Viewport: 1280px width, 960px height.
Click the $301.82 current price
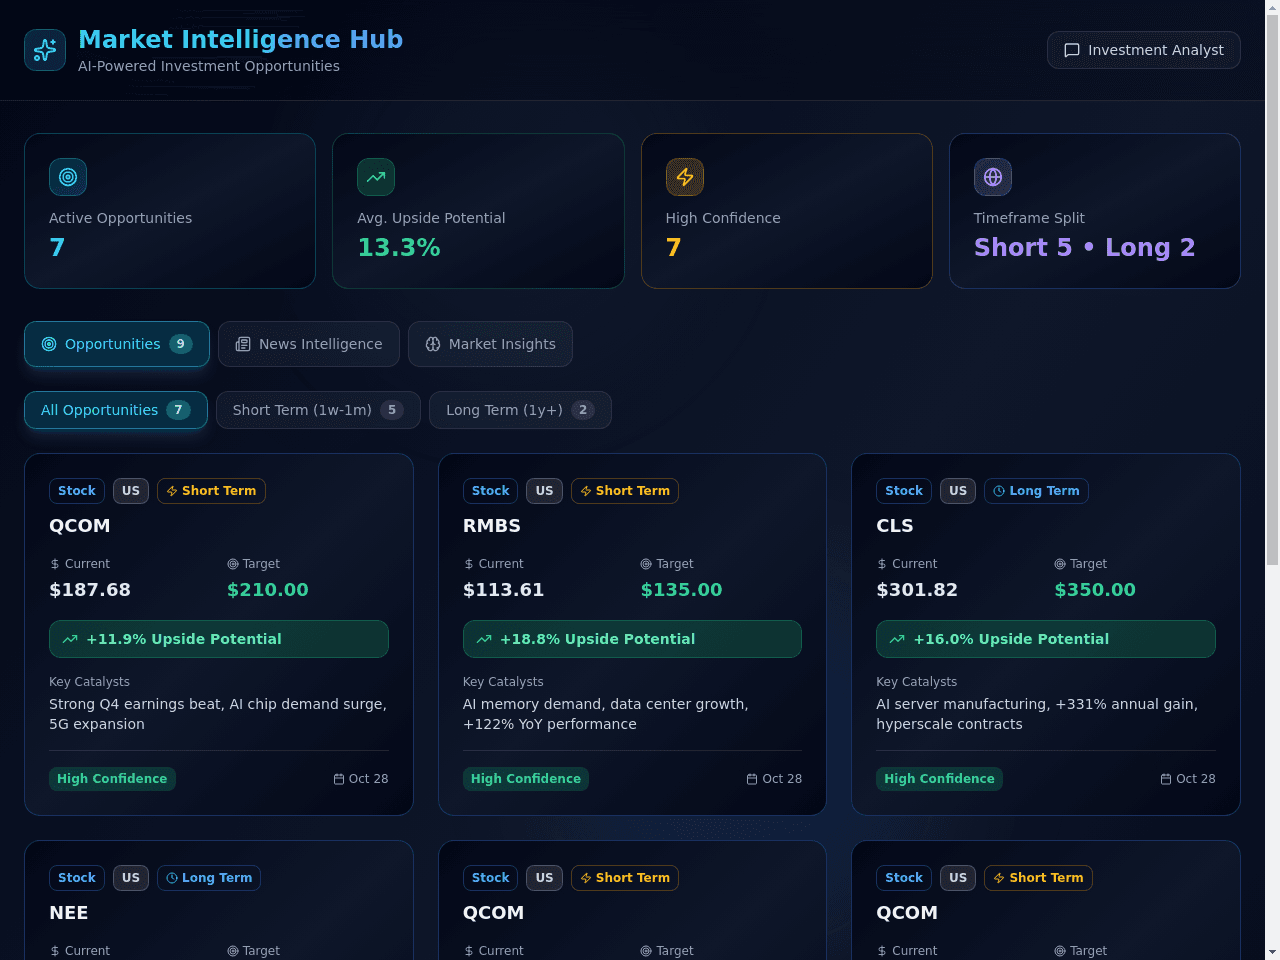pos(917,590)
